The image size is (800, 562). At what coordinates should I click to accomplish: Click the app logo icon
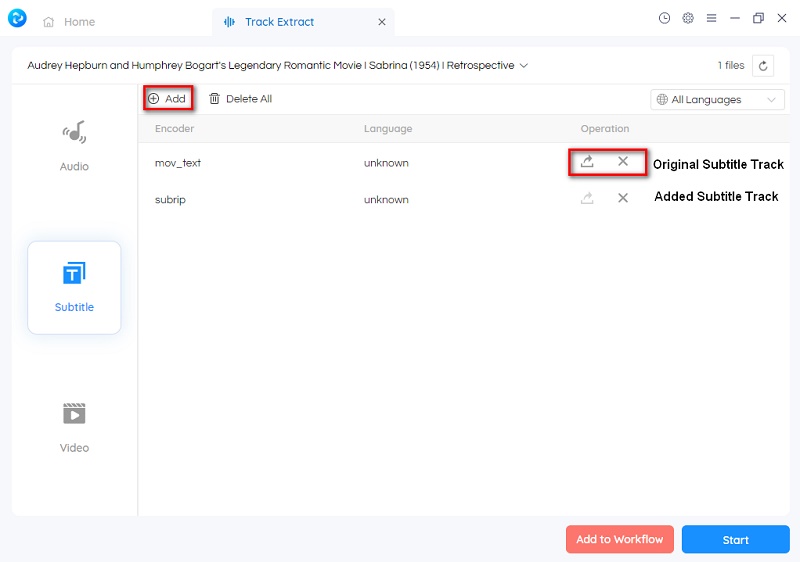coord(17,18)
